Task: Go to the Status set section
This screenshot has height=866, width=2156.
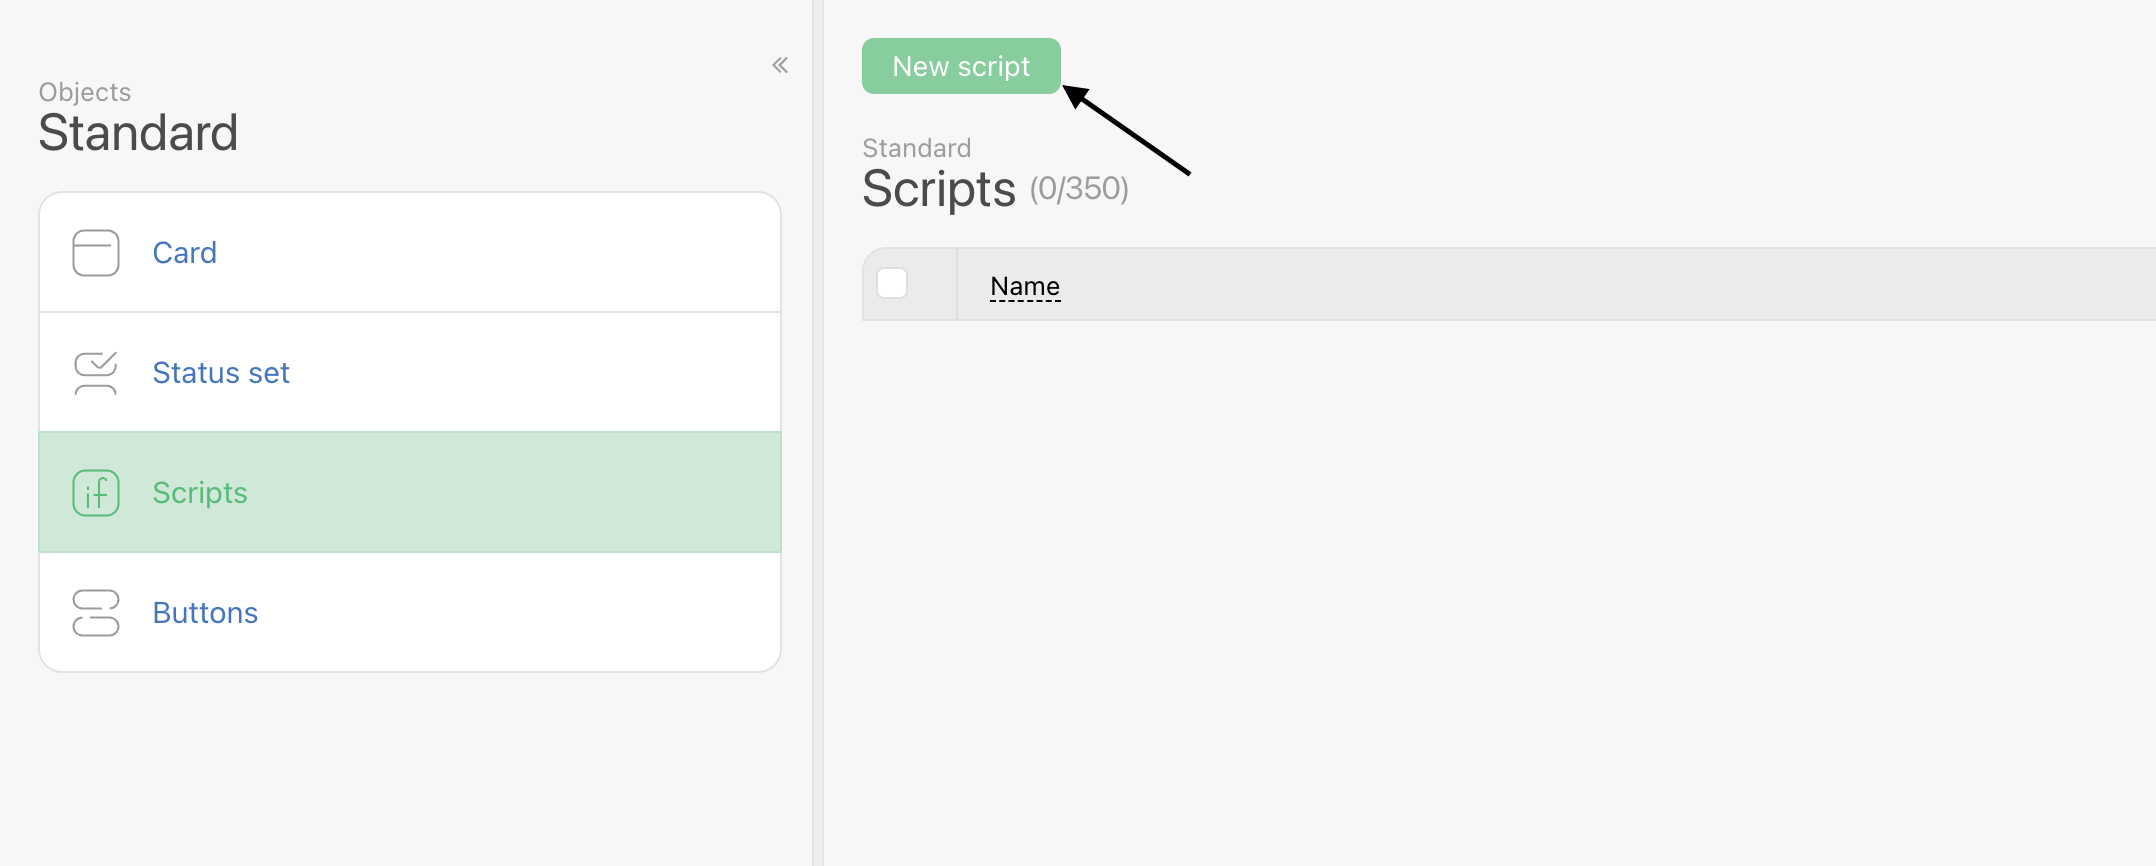Action: (221, 373)
